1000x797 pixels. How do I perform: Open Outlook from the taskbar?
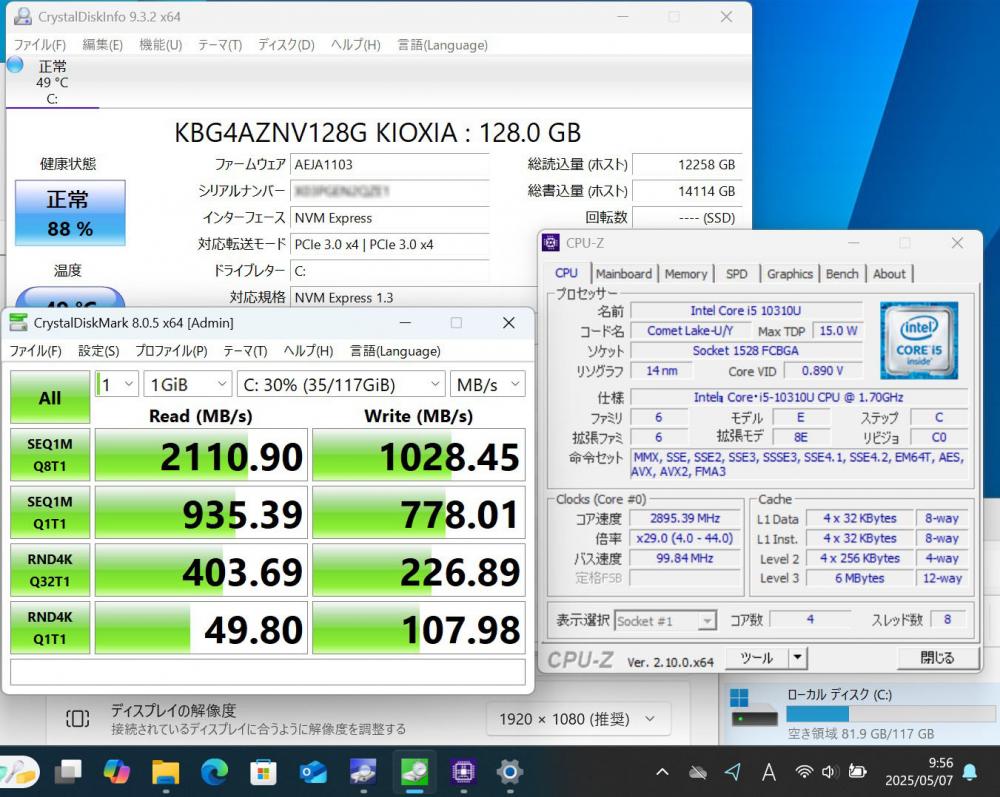tap(312, 772)
